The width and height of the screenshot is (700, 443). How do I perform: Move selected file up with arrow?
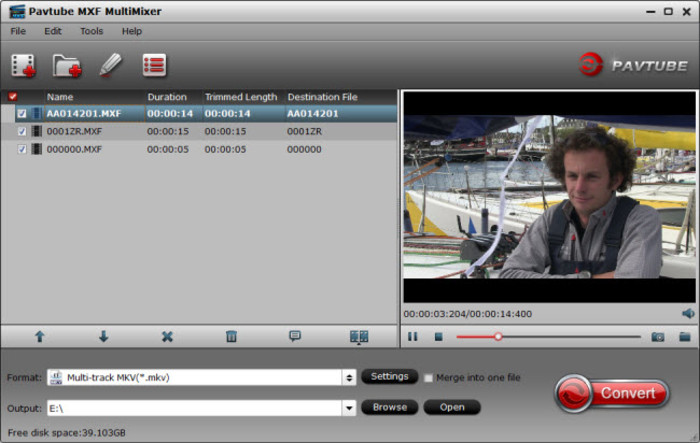tap(40, 336)
